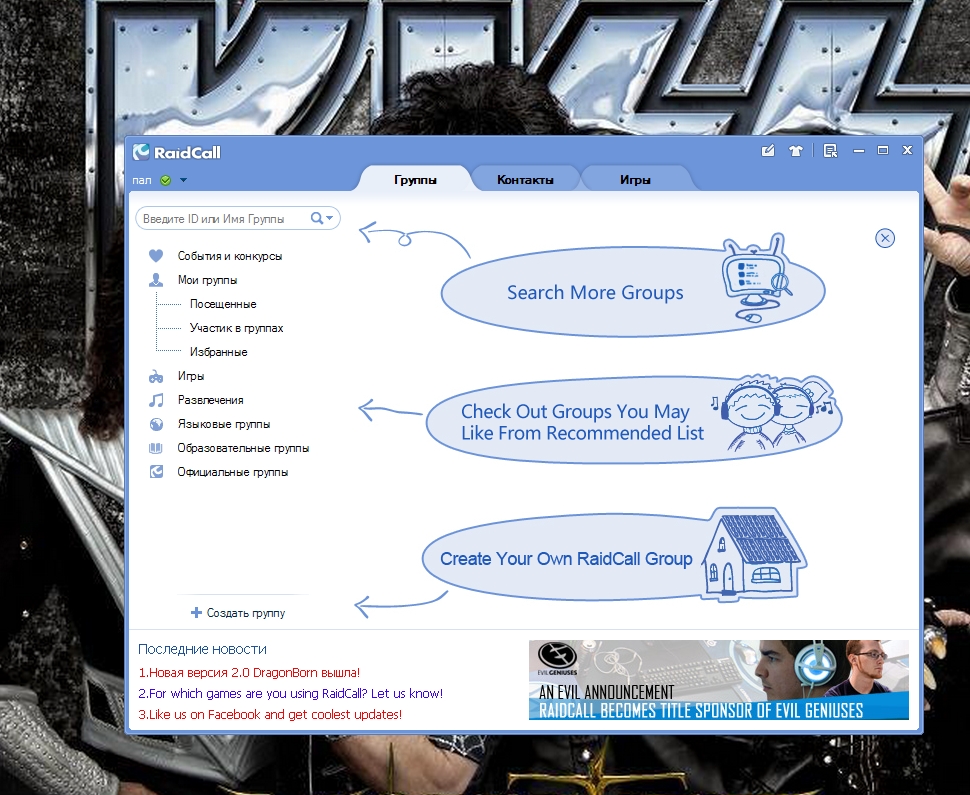Click the gamepad icon beside Игры
This screenshot has width=970, height=795.
pos(156,376)
